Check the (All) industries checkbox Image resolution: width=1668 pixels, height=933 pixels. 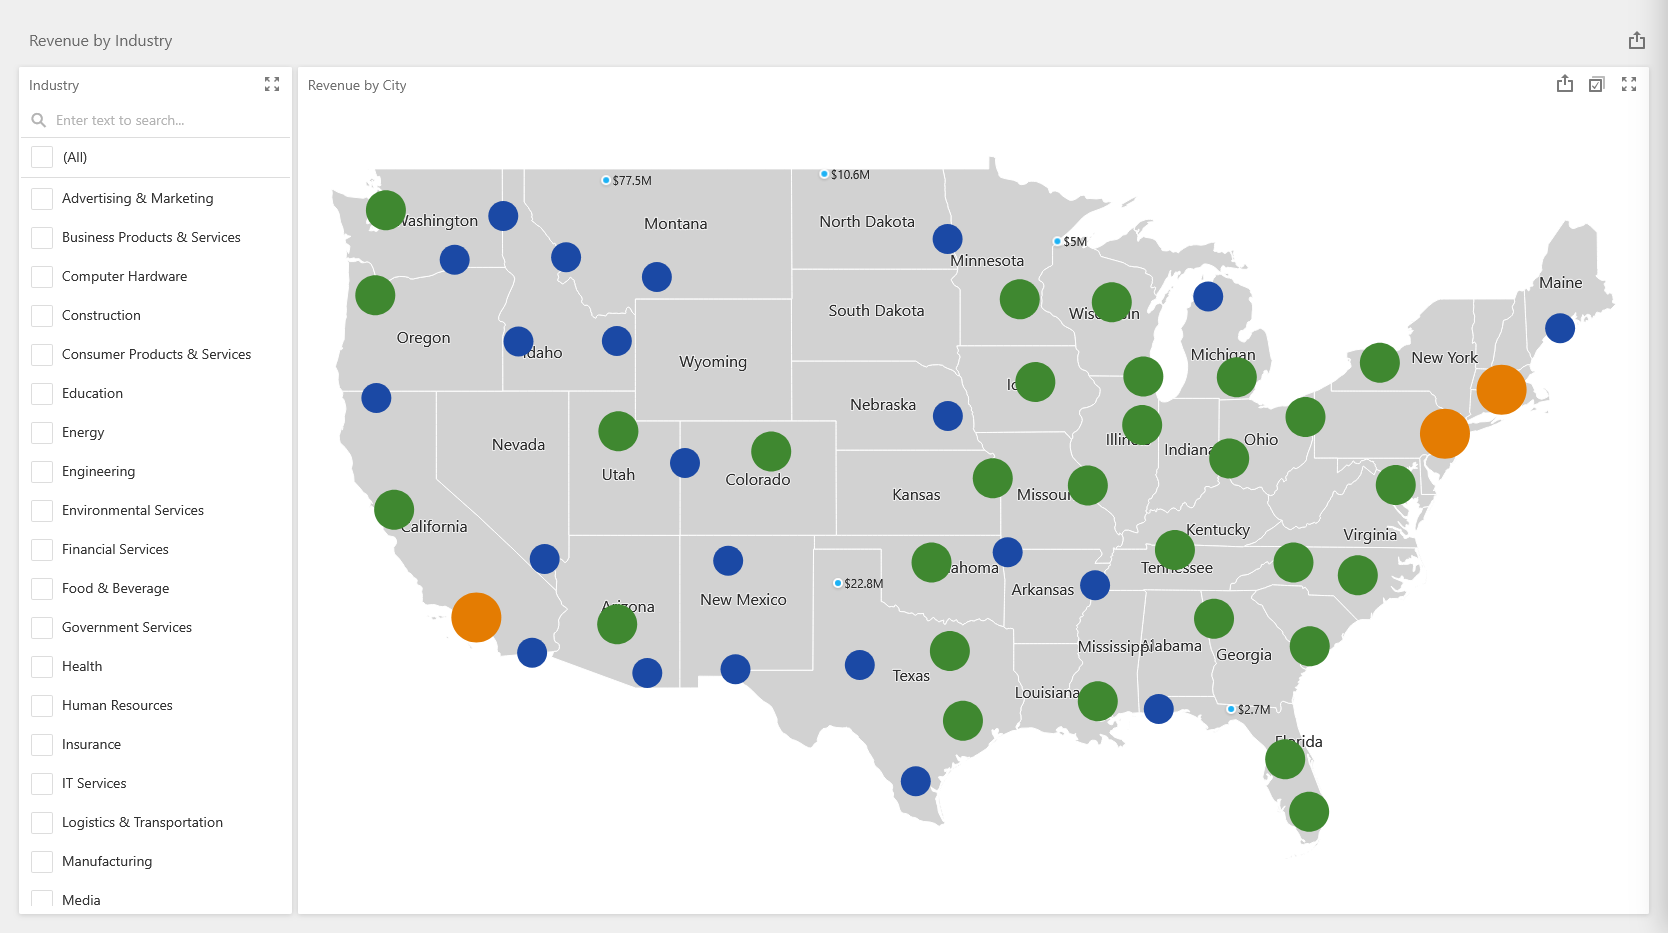pos(42,157)
